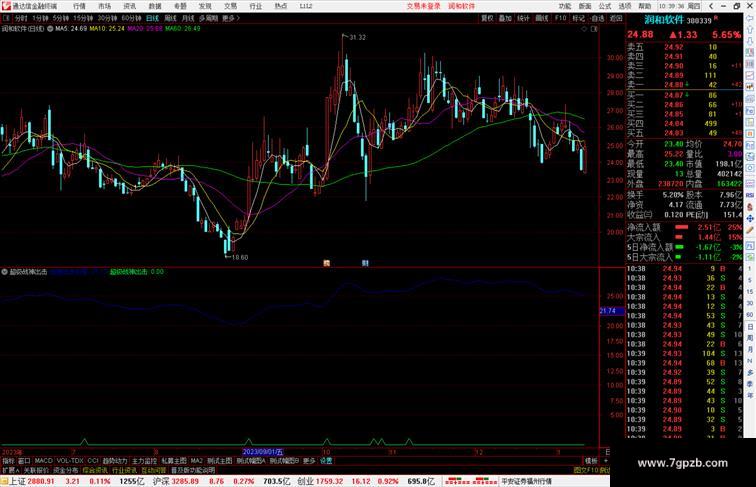Screen dimensions: 756x487
Task: Click the 通达信 application logo icon
Action: point(6,6)
